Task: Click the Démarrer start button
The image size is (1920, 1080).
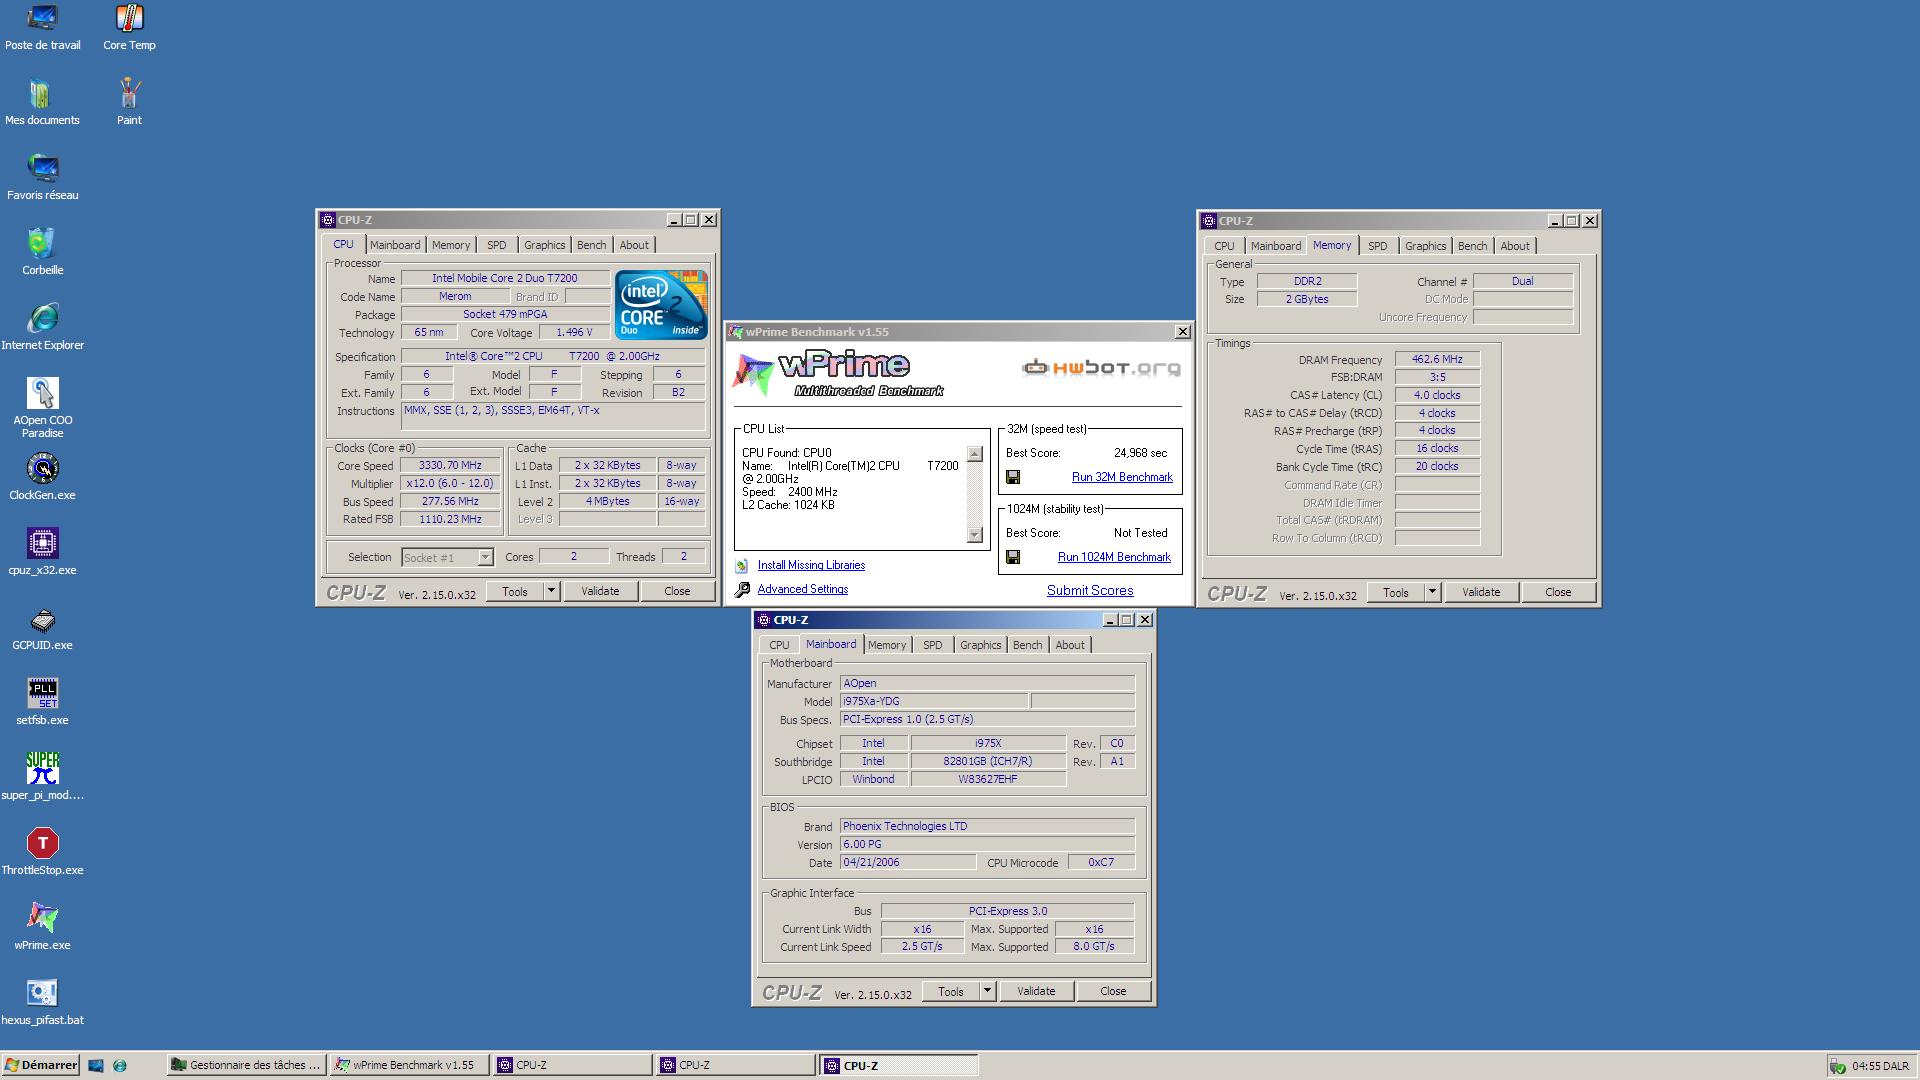Action: pos(41,1066)
